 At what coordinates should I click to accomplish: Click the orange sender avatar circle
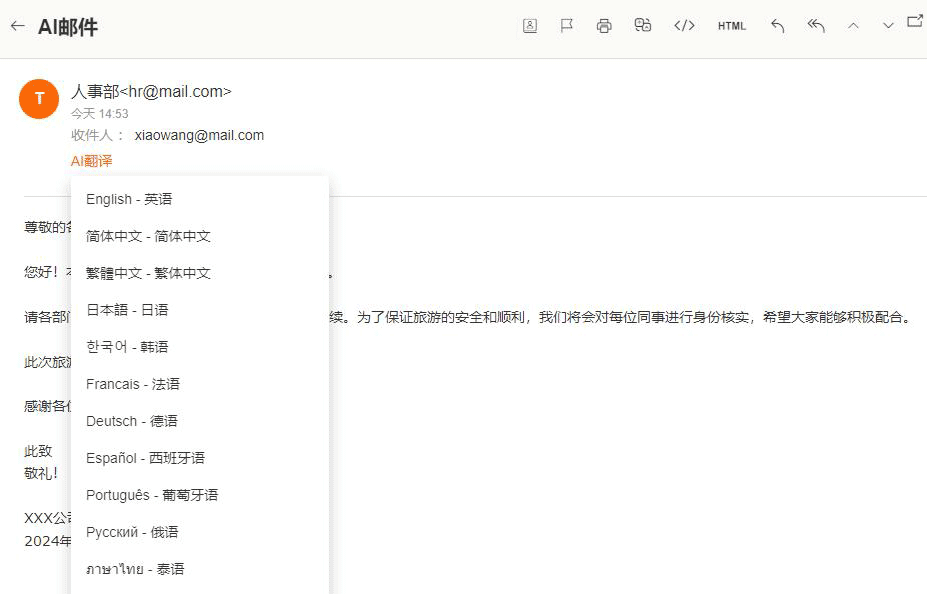coord(38,99)
